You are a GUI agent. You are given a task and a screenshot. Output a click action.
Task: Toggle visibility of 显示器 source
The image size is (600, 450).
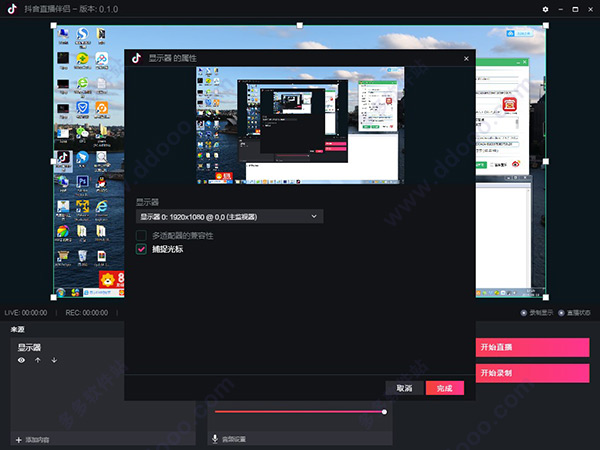click(x=21, y=360)
